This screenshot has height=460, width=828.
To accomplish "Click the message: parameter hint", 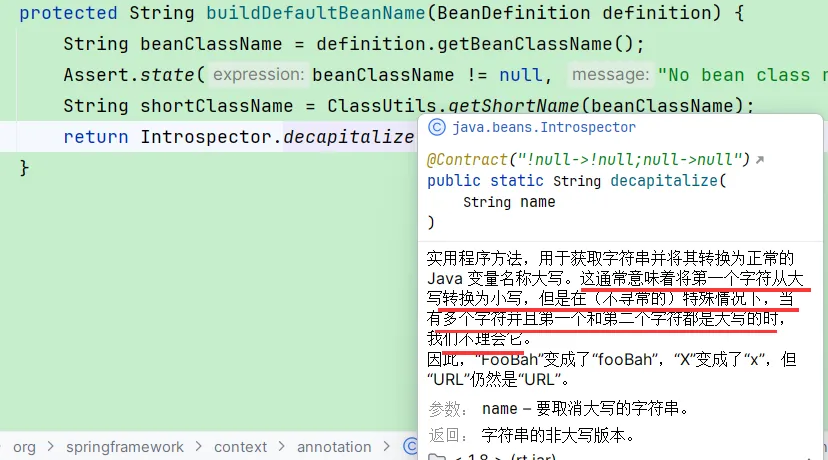I will tap(610, 74).
